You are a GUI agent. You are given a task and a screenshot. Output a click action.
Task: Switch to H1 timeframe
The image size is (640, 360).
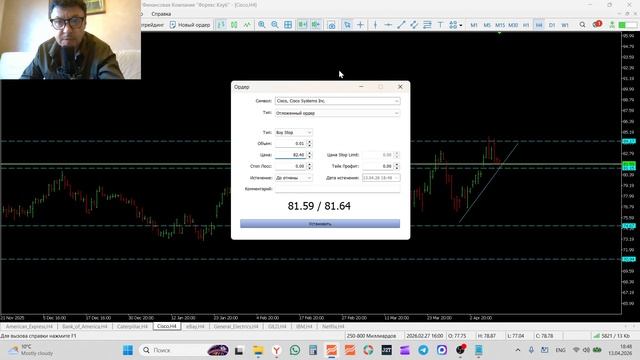[x=526, y=25]
